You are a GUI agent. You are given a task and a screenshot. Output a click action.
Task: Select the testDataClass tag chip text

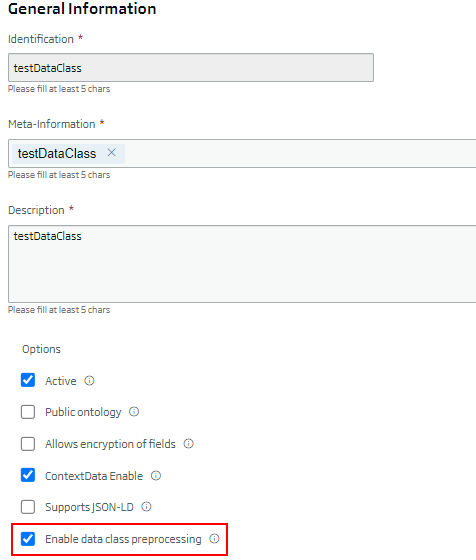point(57,154)
